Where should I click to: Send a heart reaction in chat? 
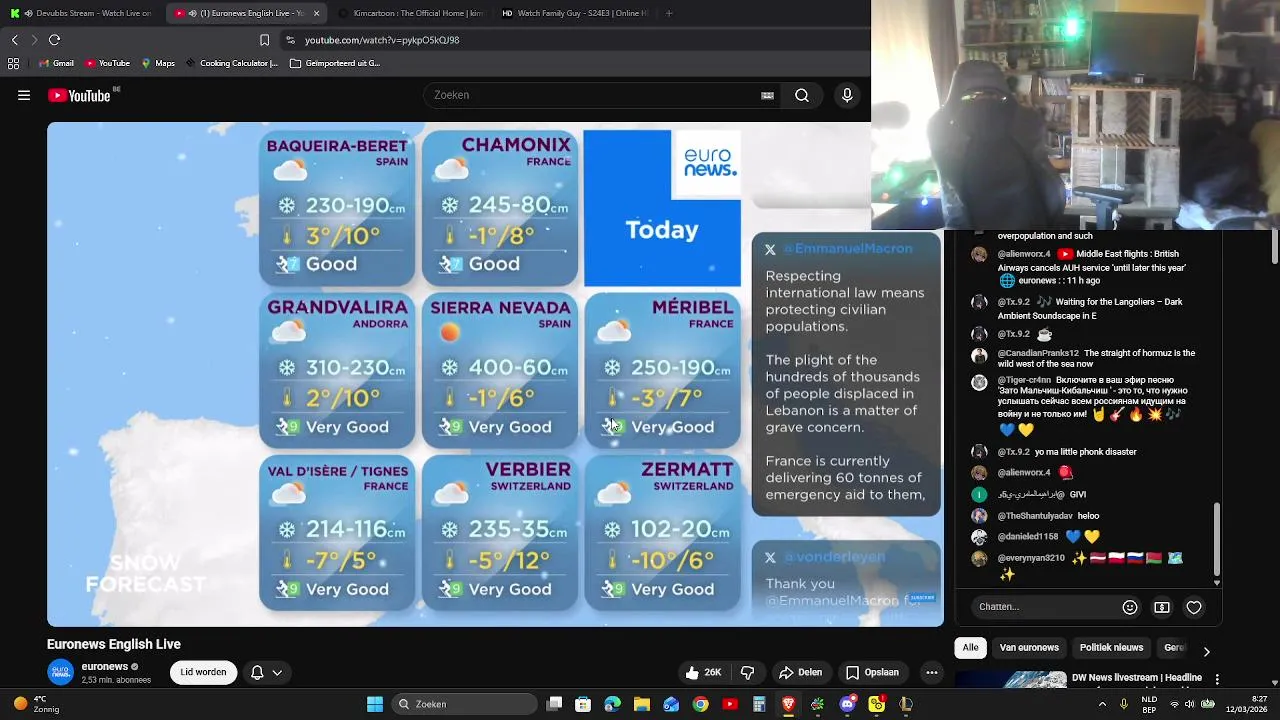point(1194,607)
